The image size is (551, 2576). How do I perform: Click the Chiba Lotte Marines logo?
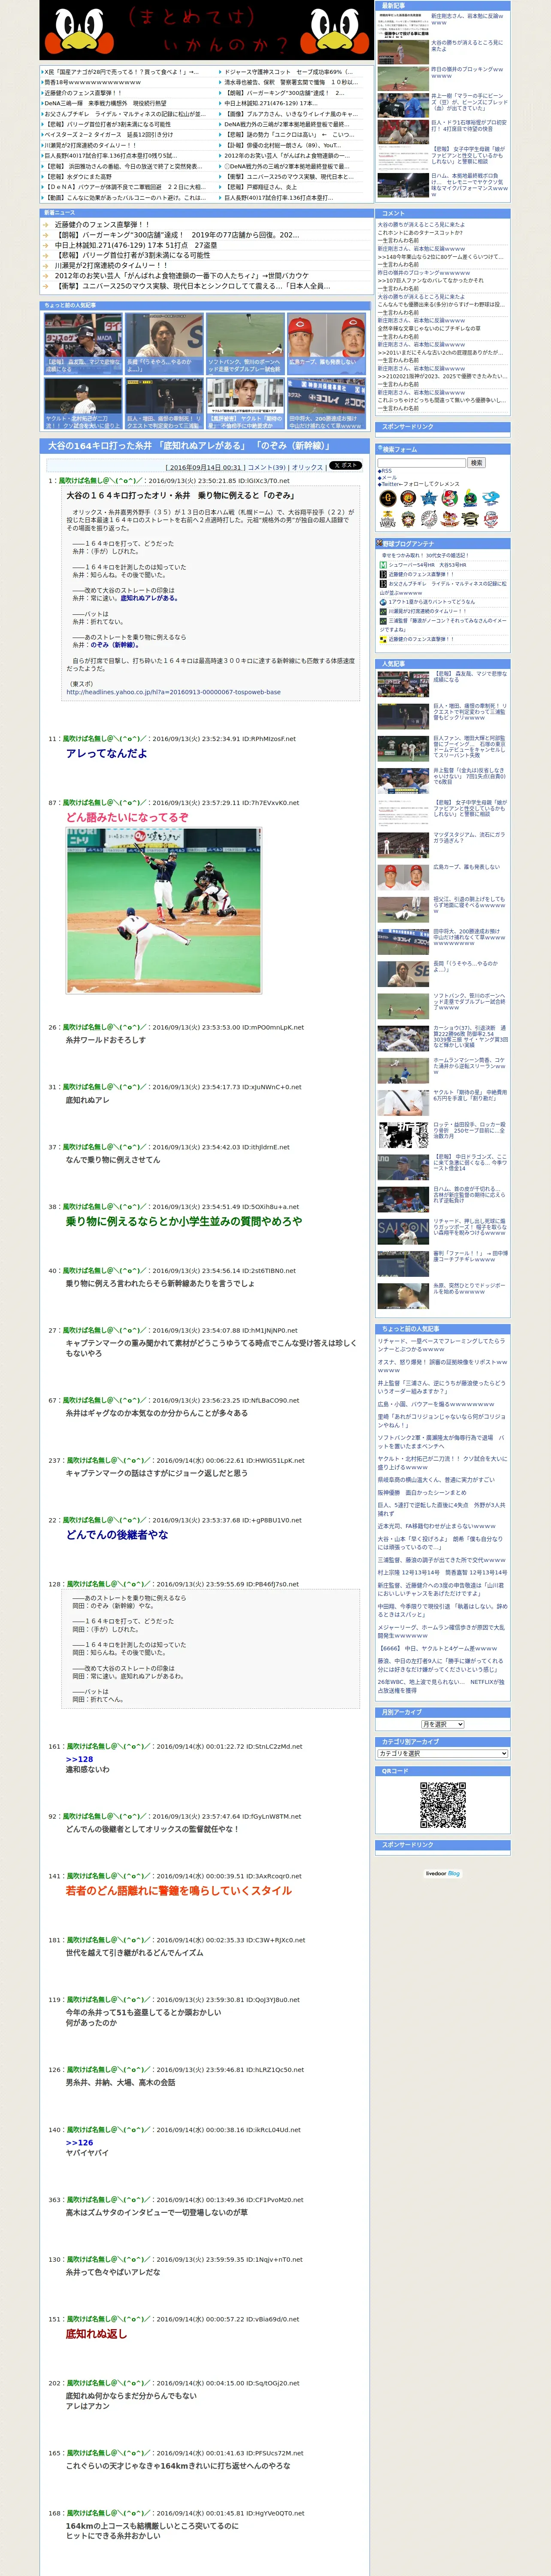pyautogui.click(x=429, y=519)
